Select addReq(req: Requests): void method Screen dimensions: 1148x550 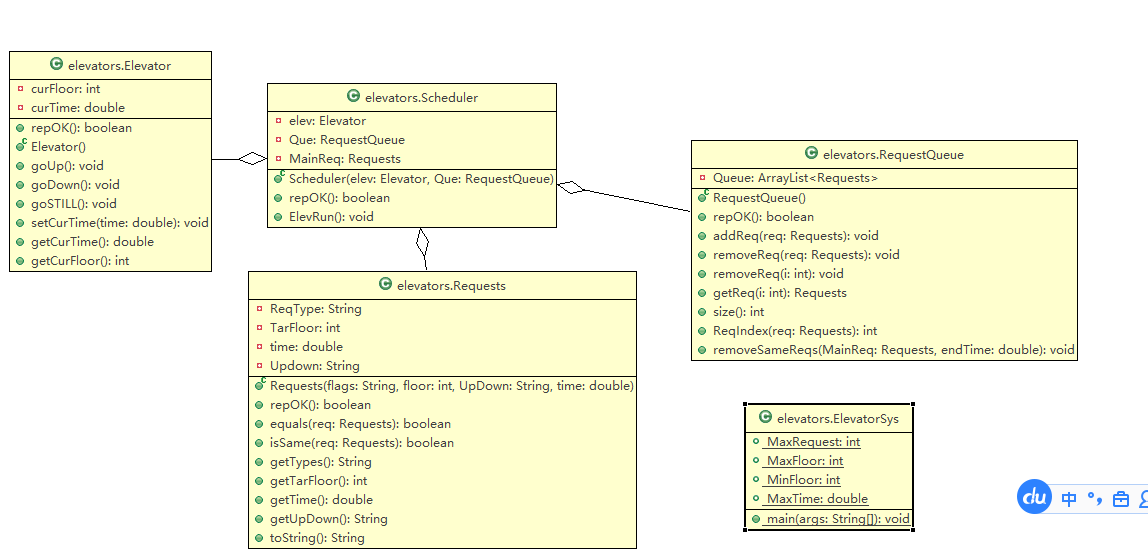coord(795,236)
